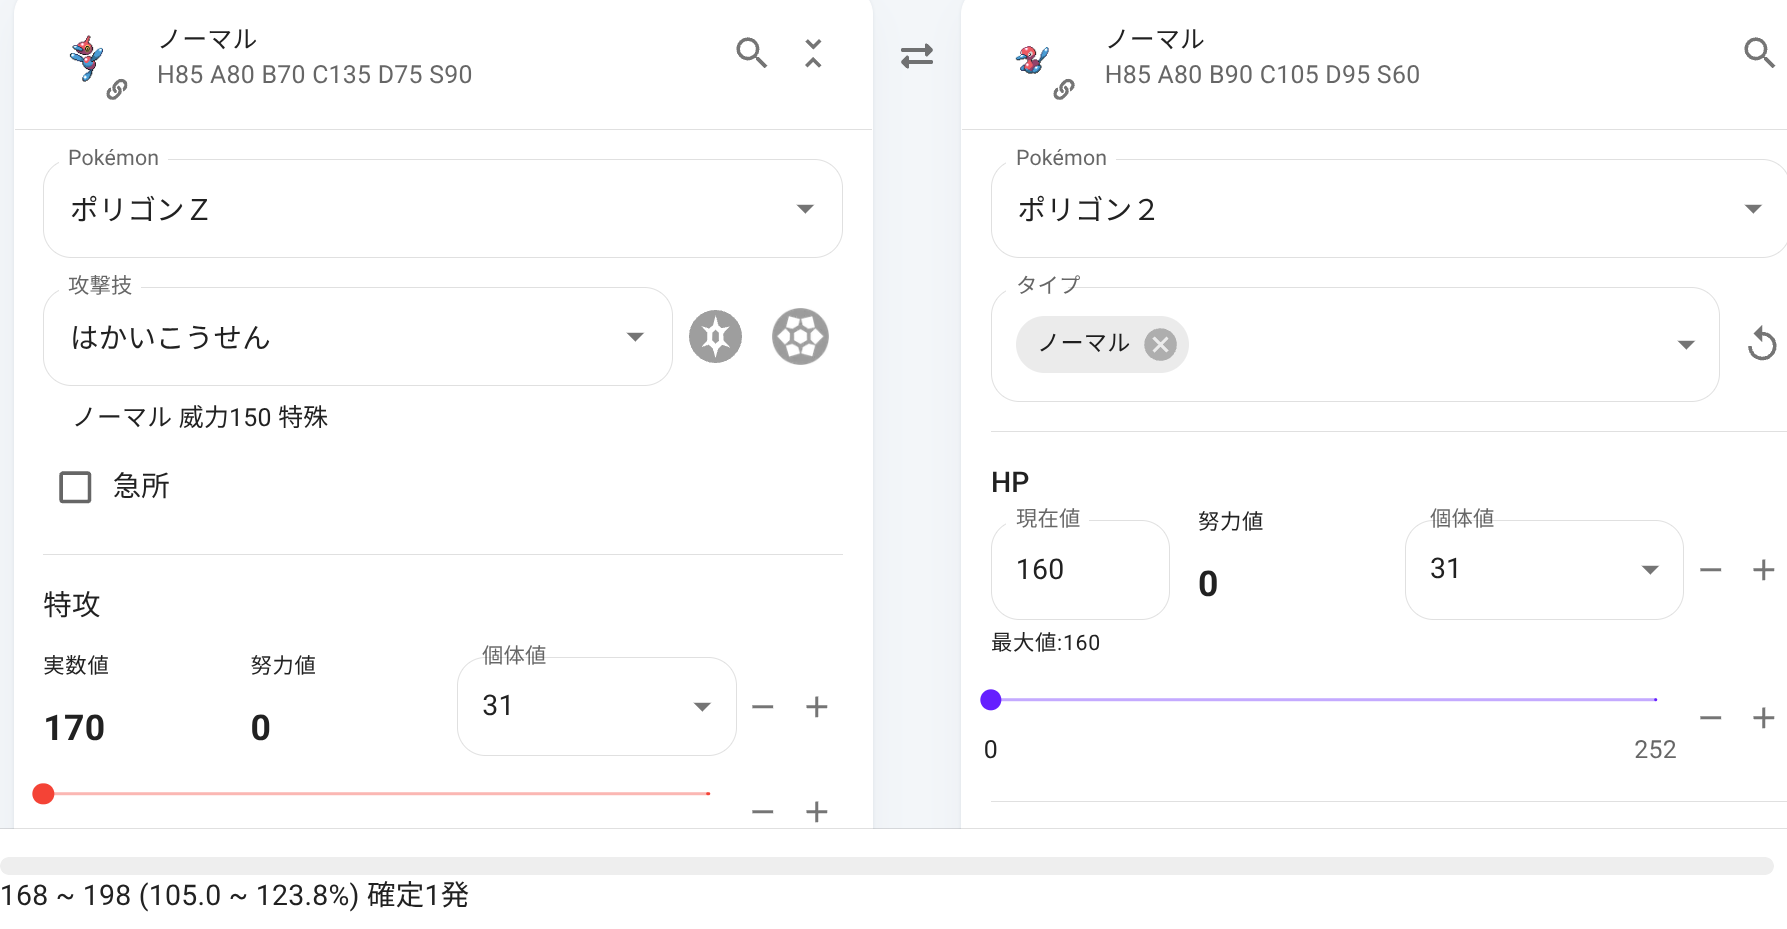
Task: Click the 'H85 A80 B70 C135 D75 S90' stats text
Action: click(x=314, y=75)
